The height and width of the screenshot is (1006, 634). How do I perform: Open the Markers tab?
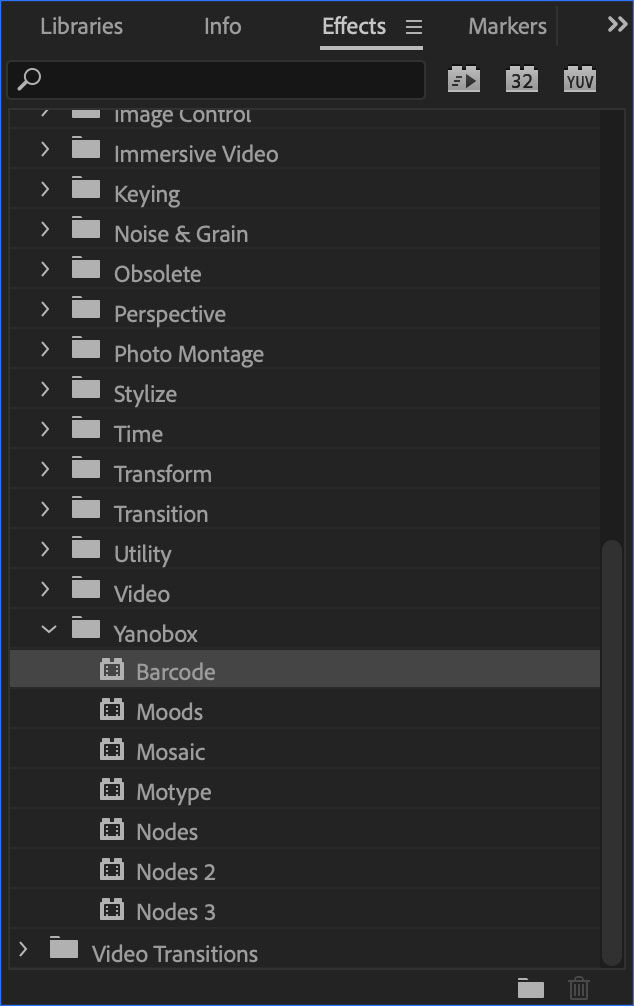tap(507, 27)
